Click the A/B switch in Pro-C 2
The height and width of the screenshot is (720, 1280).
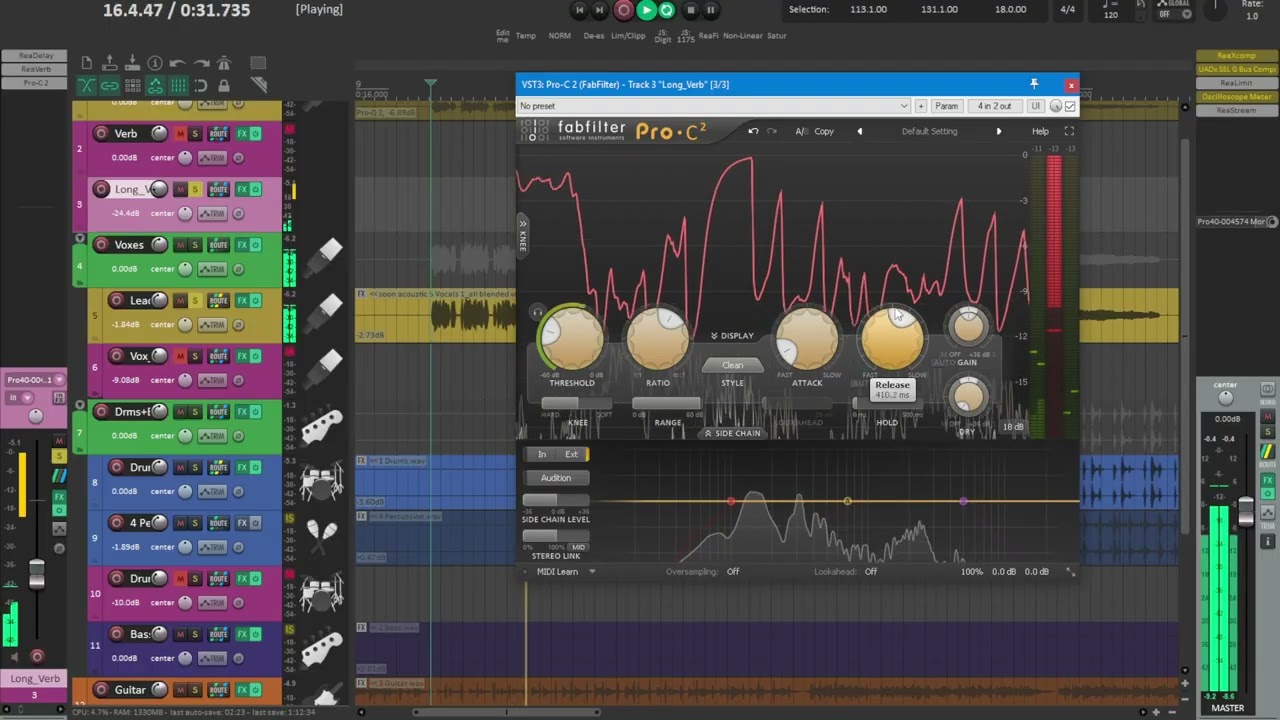801,131
